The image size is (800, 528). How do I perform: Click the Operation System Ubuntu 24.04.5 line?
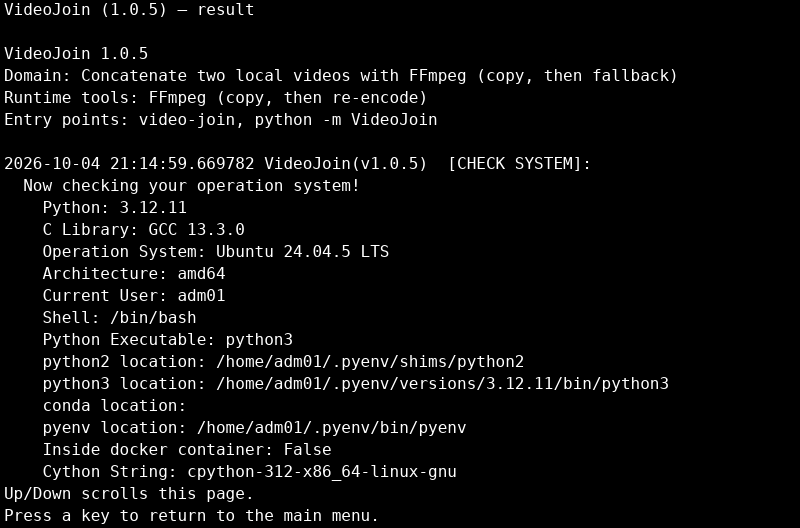click(216, 251)
